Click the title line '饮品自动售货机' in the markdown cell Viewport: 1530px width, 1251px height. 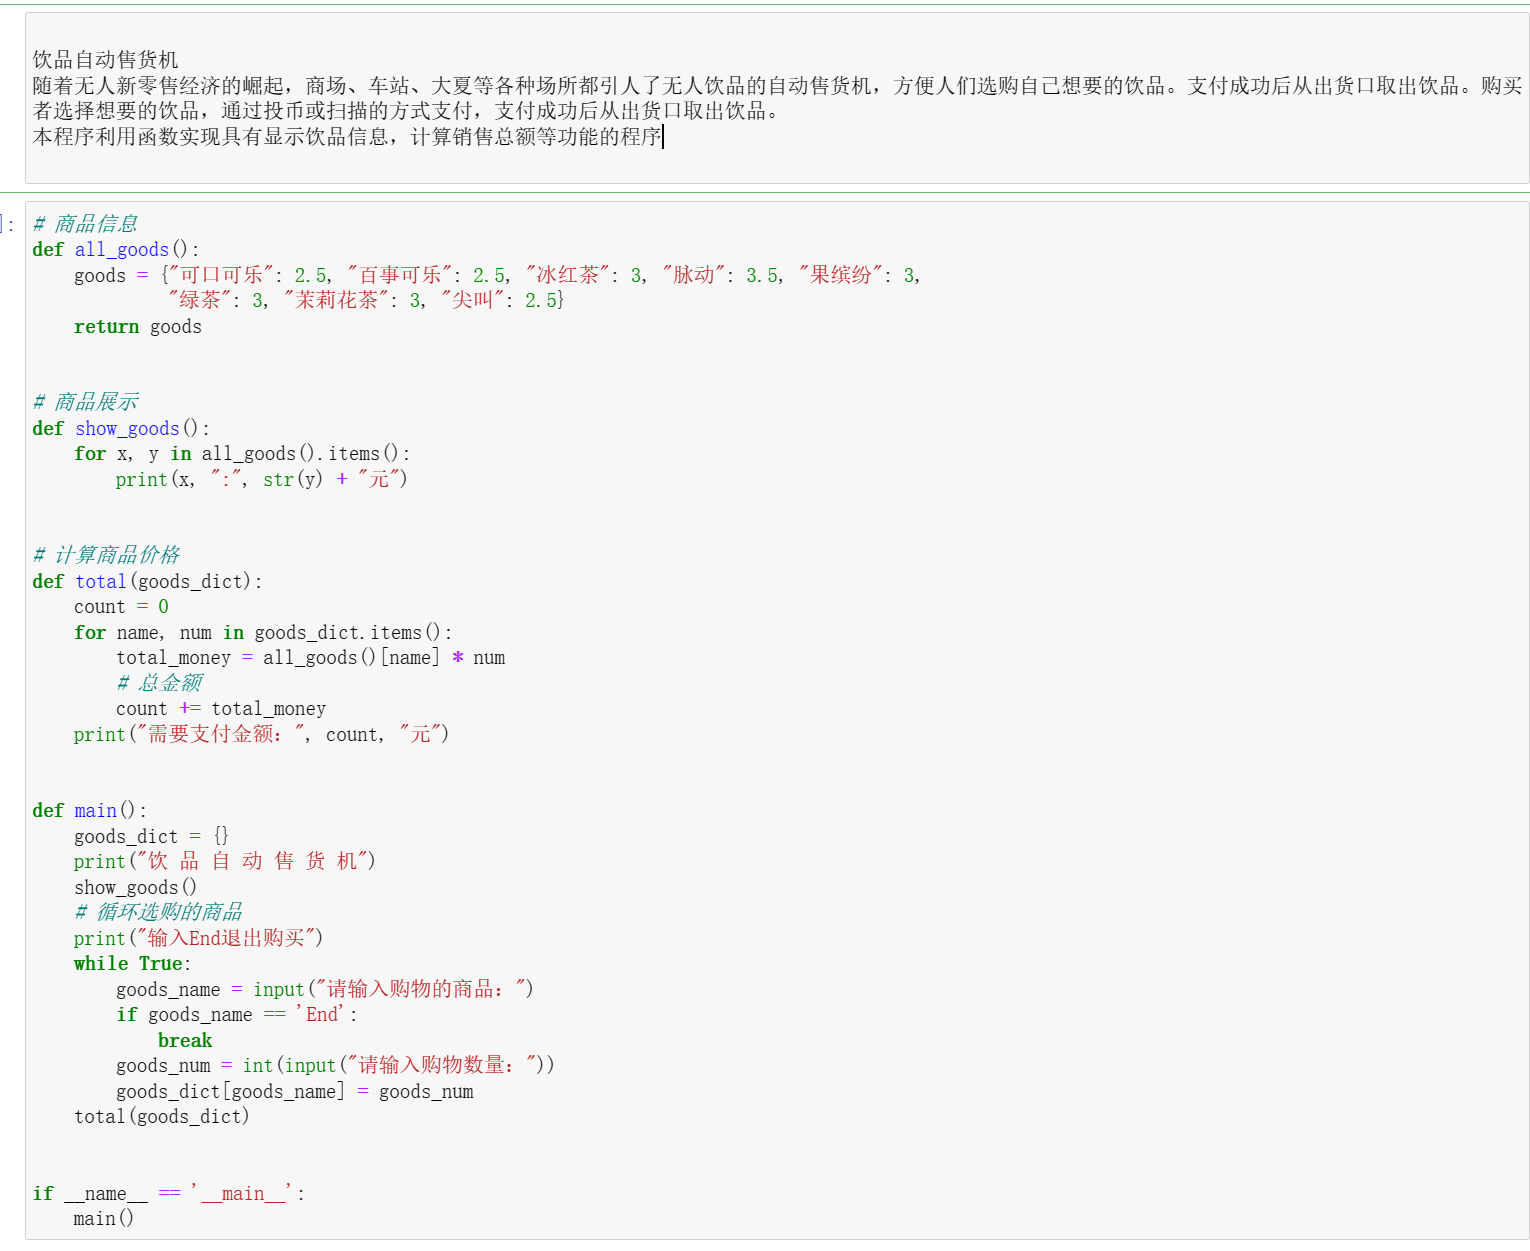click(x=106, y=60)
